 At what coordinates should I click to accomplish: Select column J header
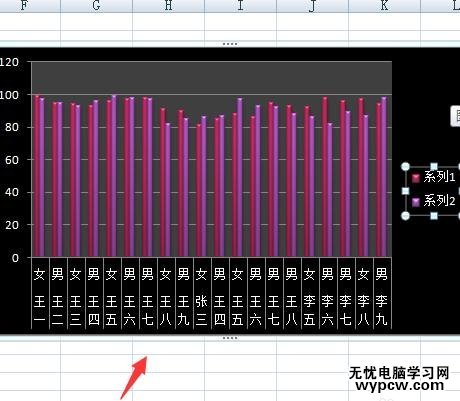tap(312, 6)
